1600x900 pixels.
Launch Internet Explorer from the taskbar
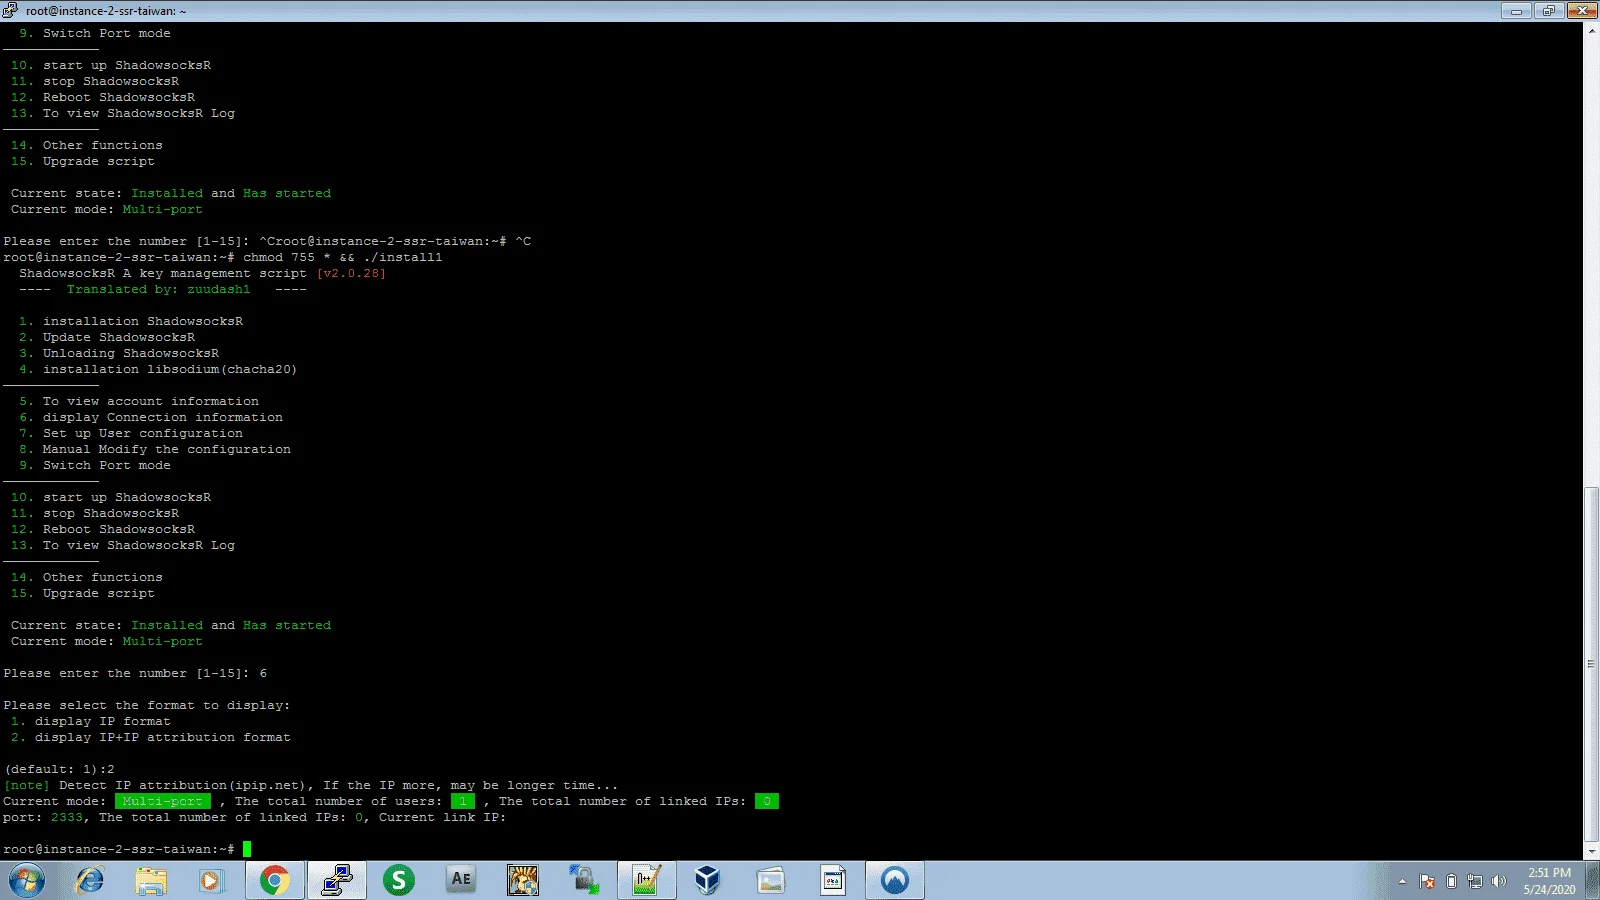(90, 881)
